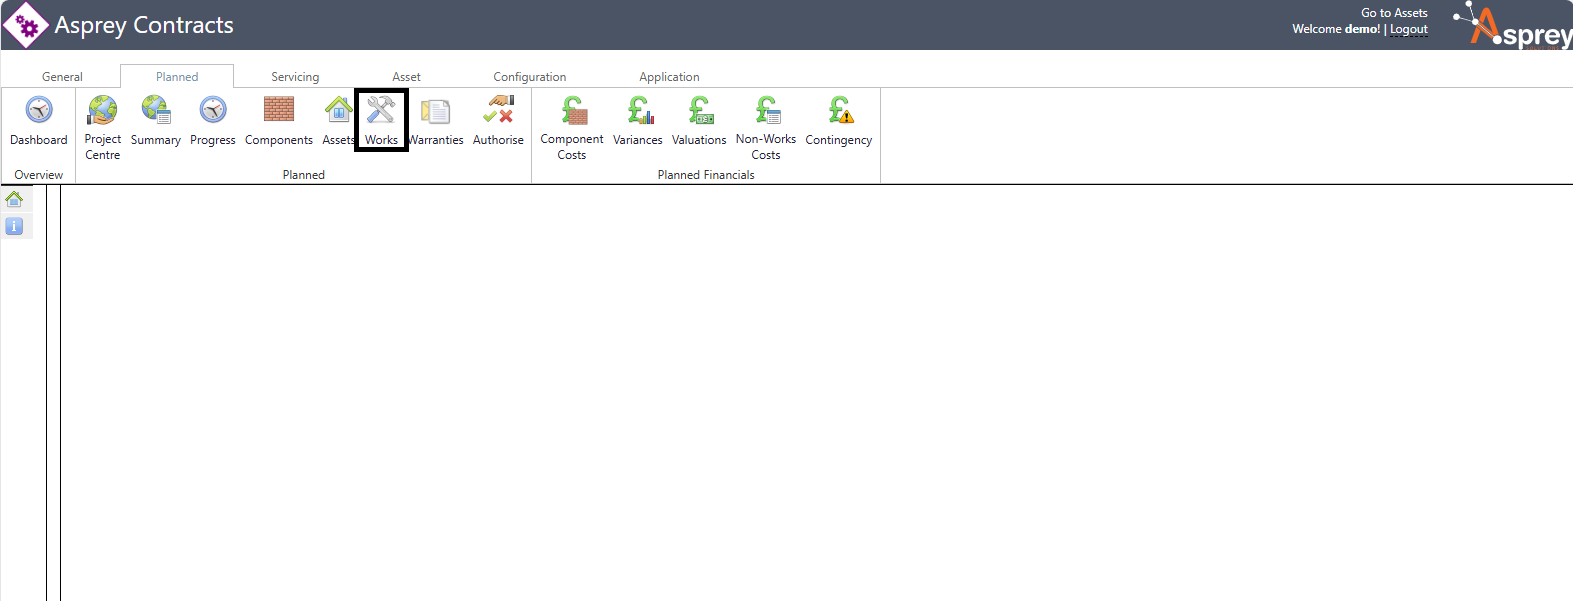
Task: Click the Contingency warning icon
Action: [839, 110]
